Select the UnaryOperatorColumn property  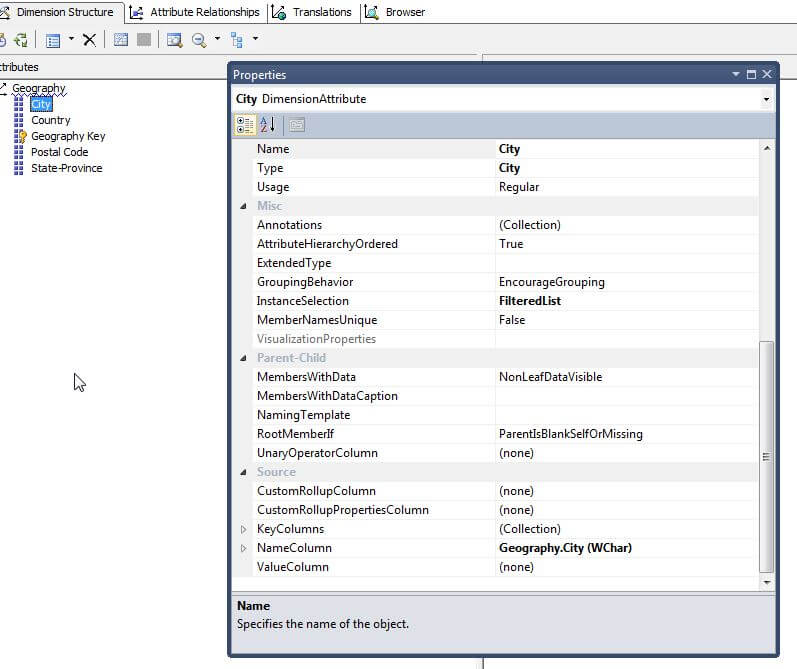point(505,453)
